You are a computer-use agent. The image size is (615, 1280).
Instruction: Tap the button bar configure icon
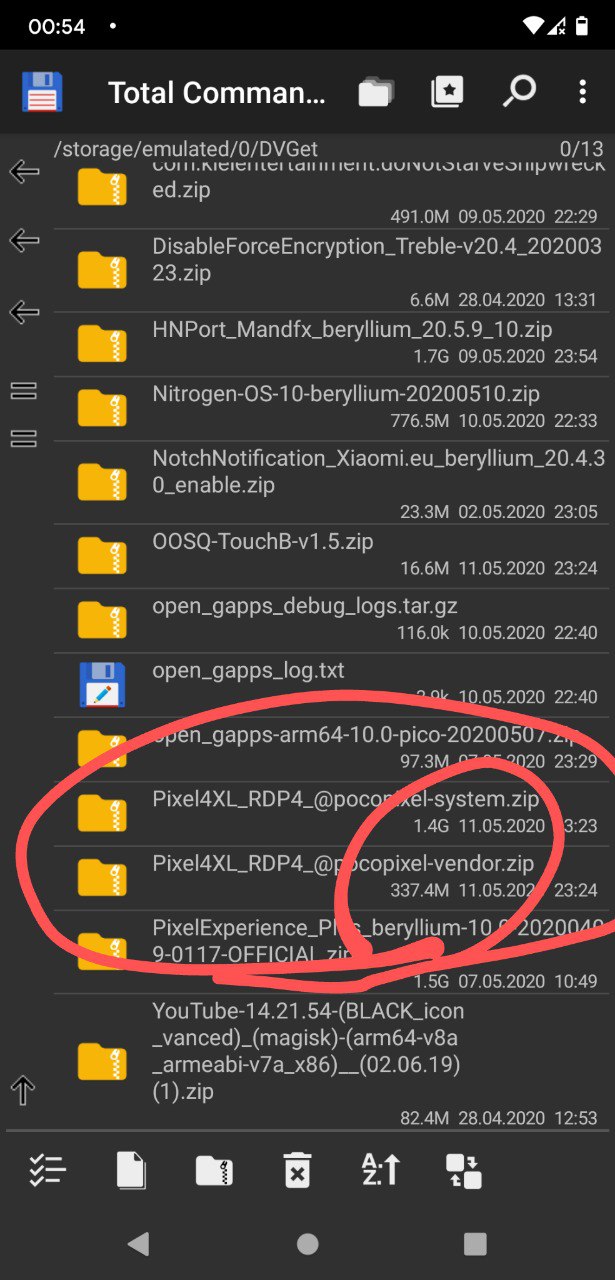(x=463, y=1170)
